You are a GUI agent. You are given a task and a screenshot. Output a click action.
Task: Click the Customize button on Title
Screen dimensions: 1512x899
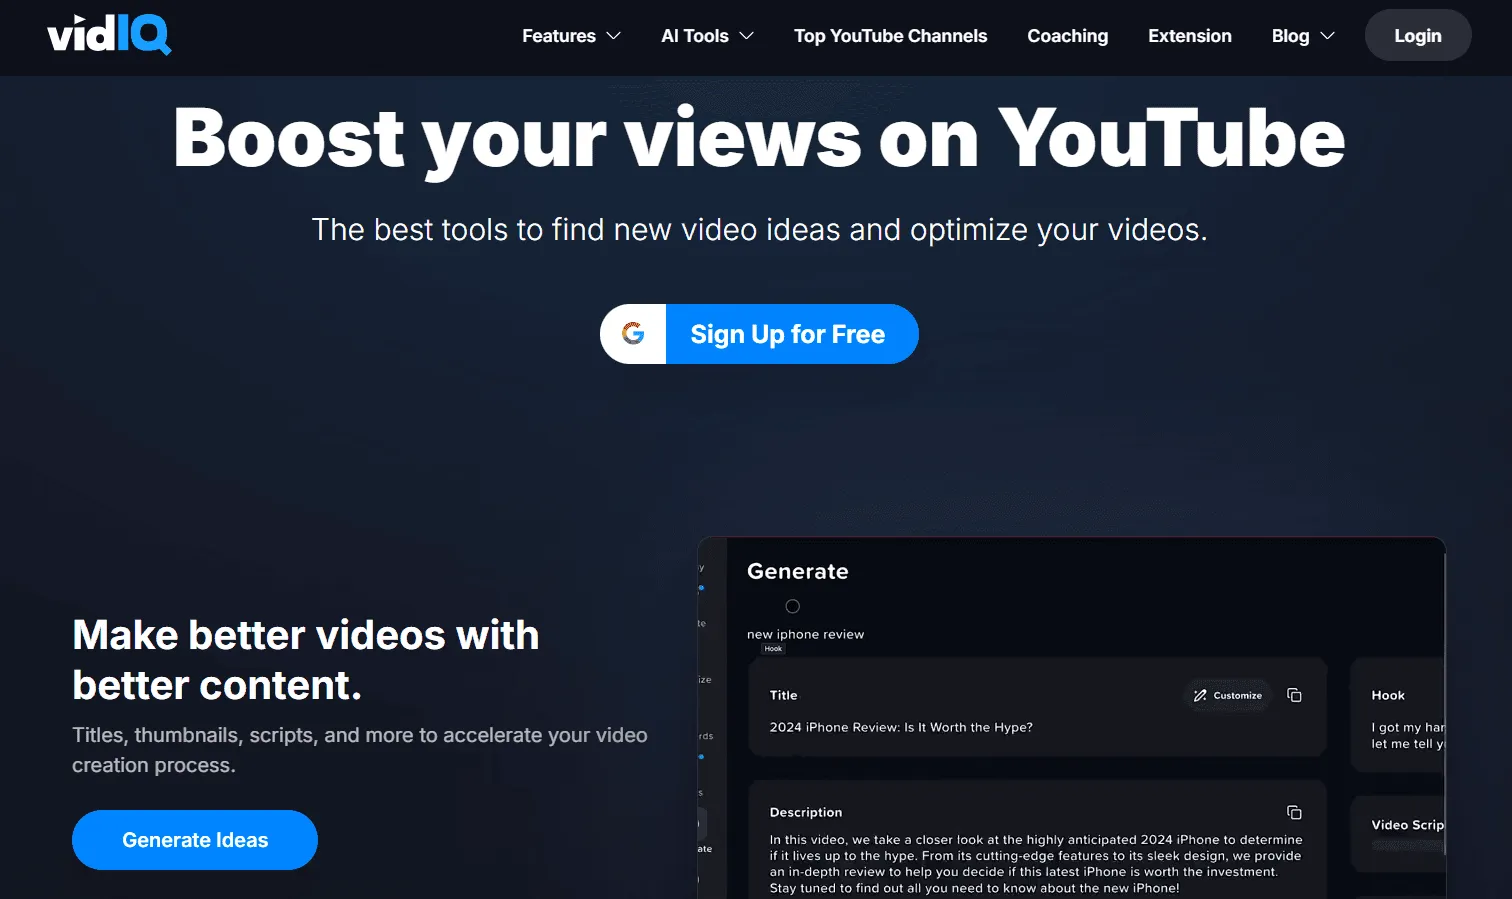1227,695
